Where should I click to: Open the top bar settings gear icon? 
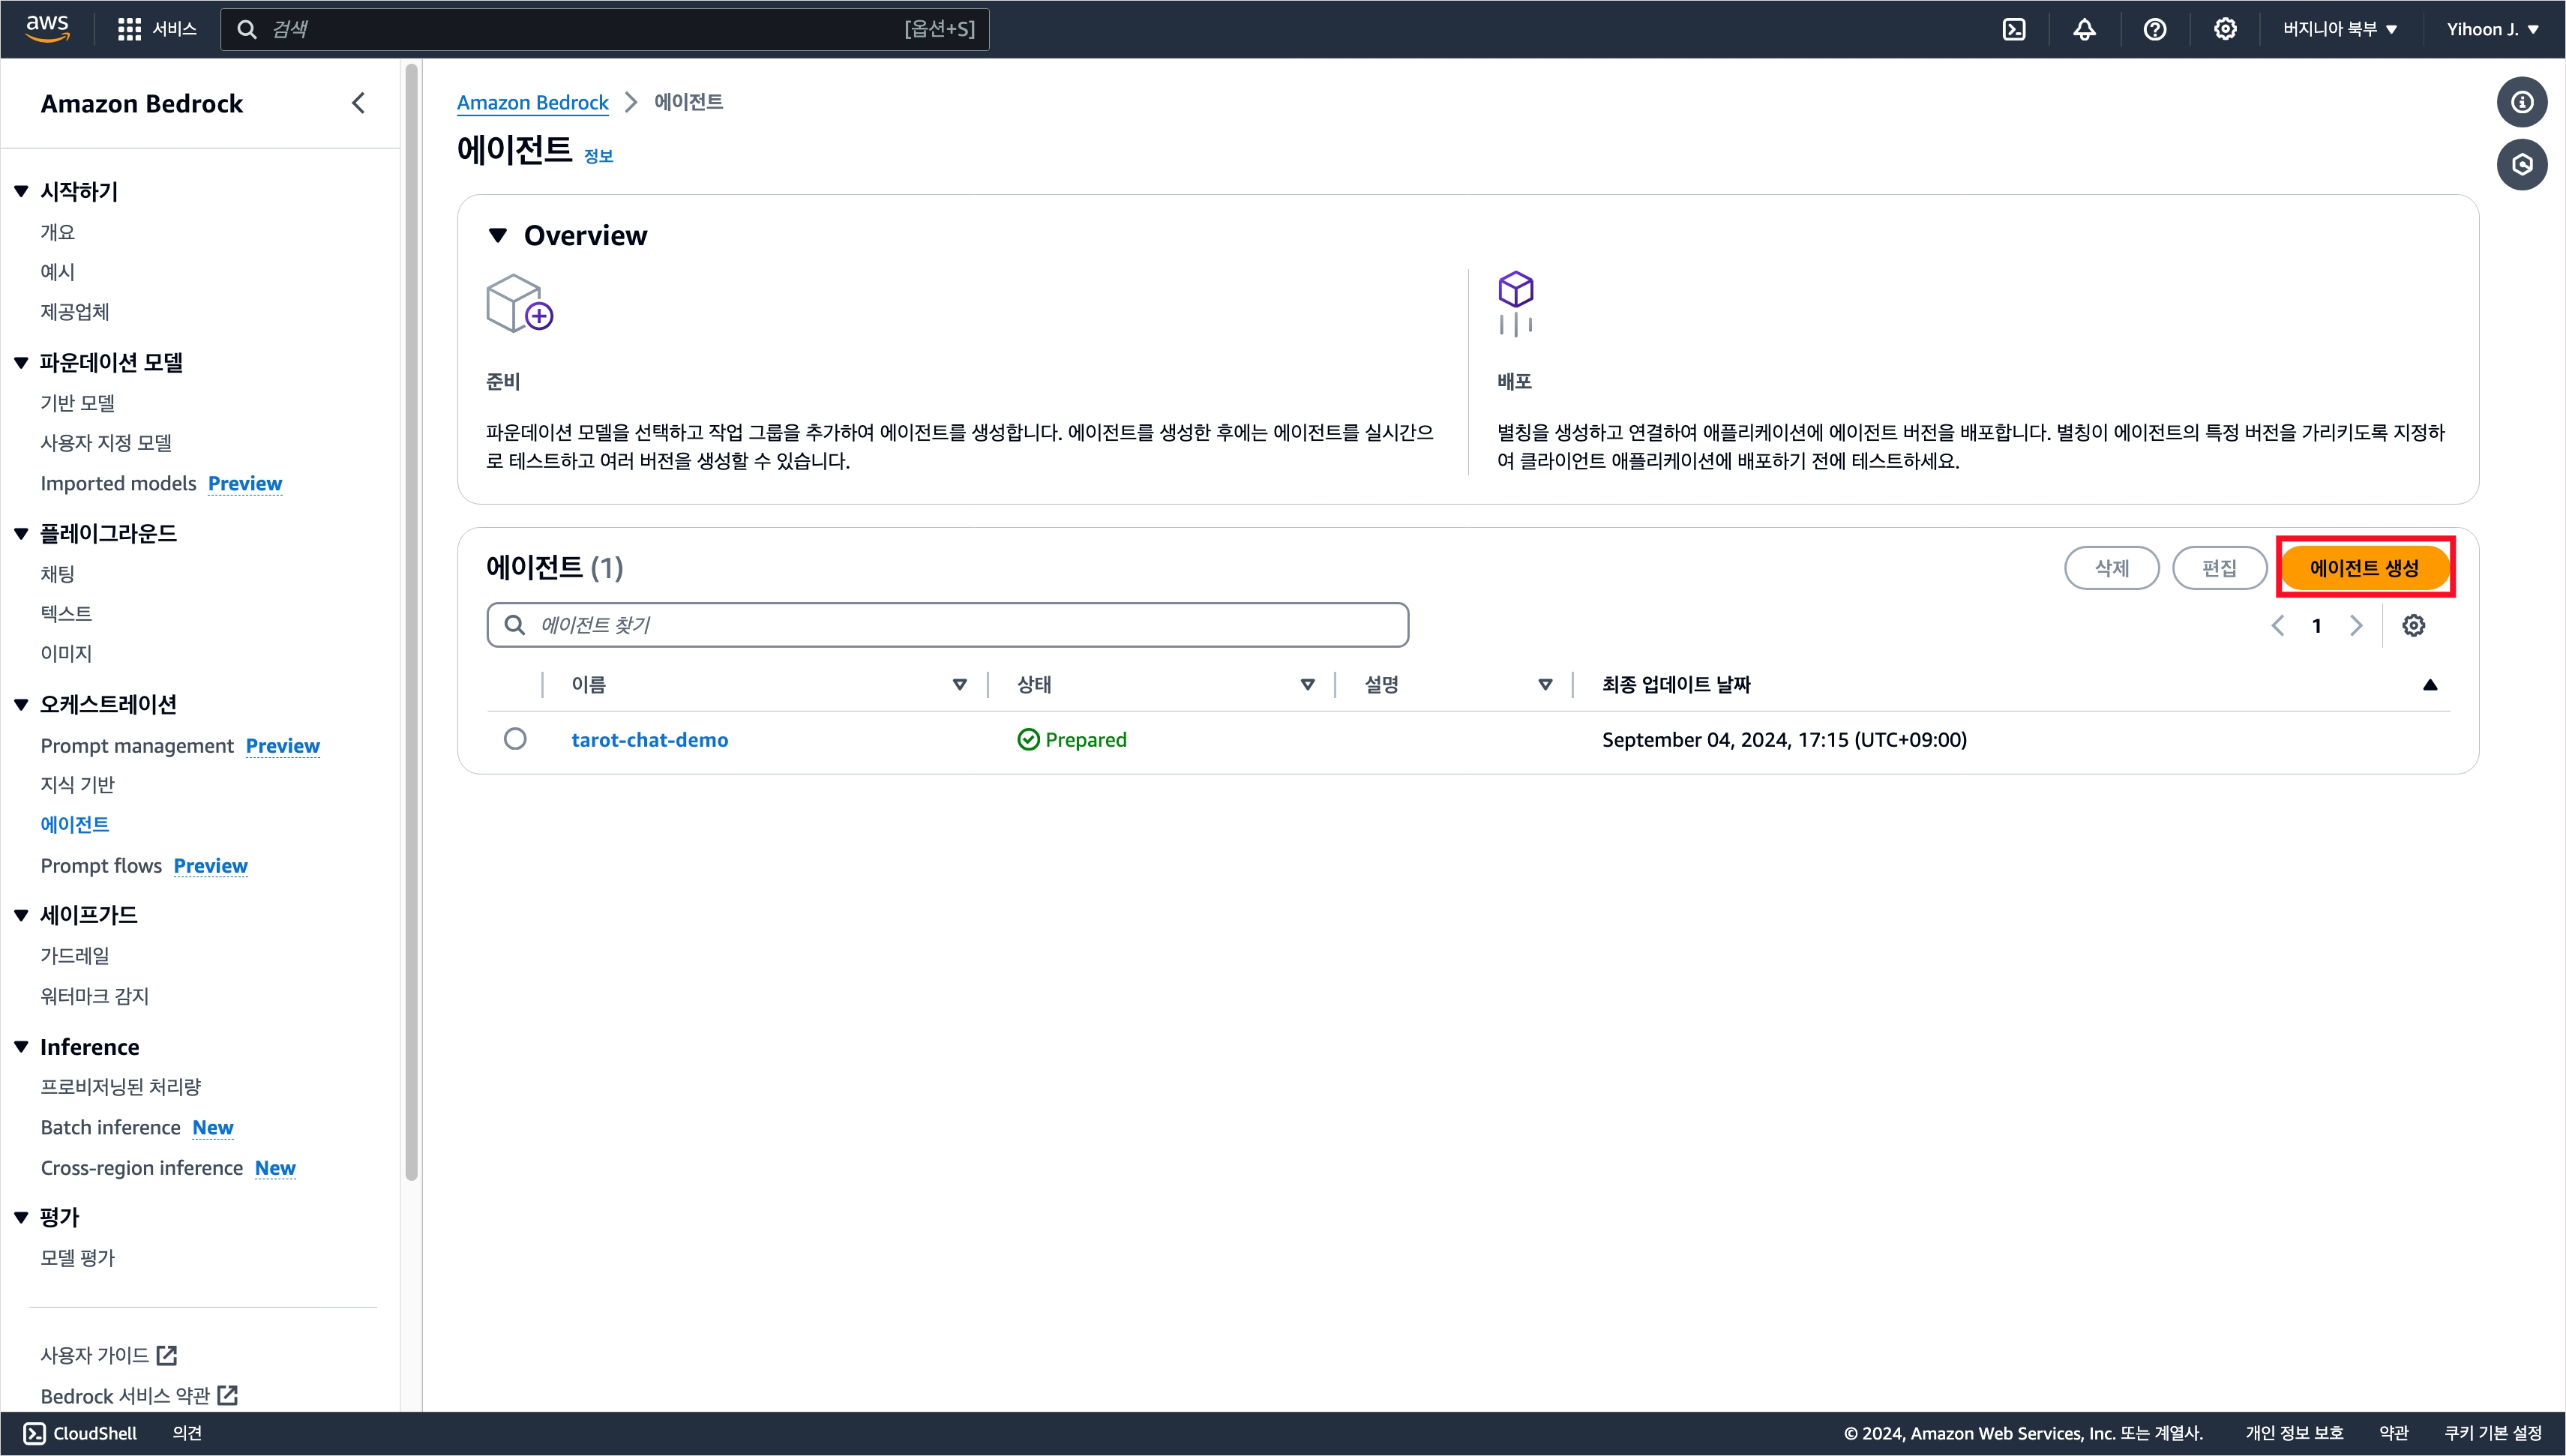coord(2225,29)
